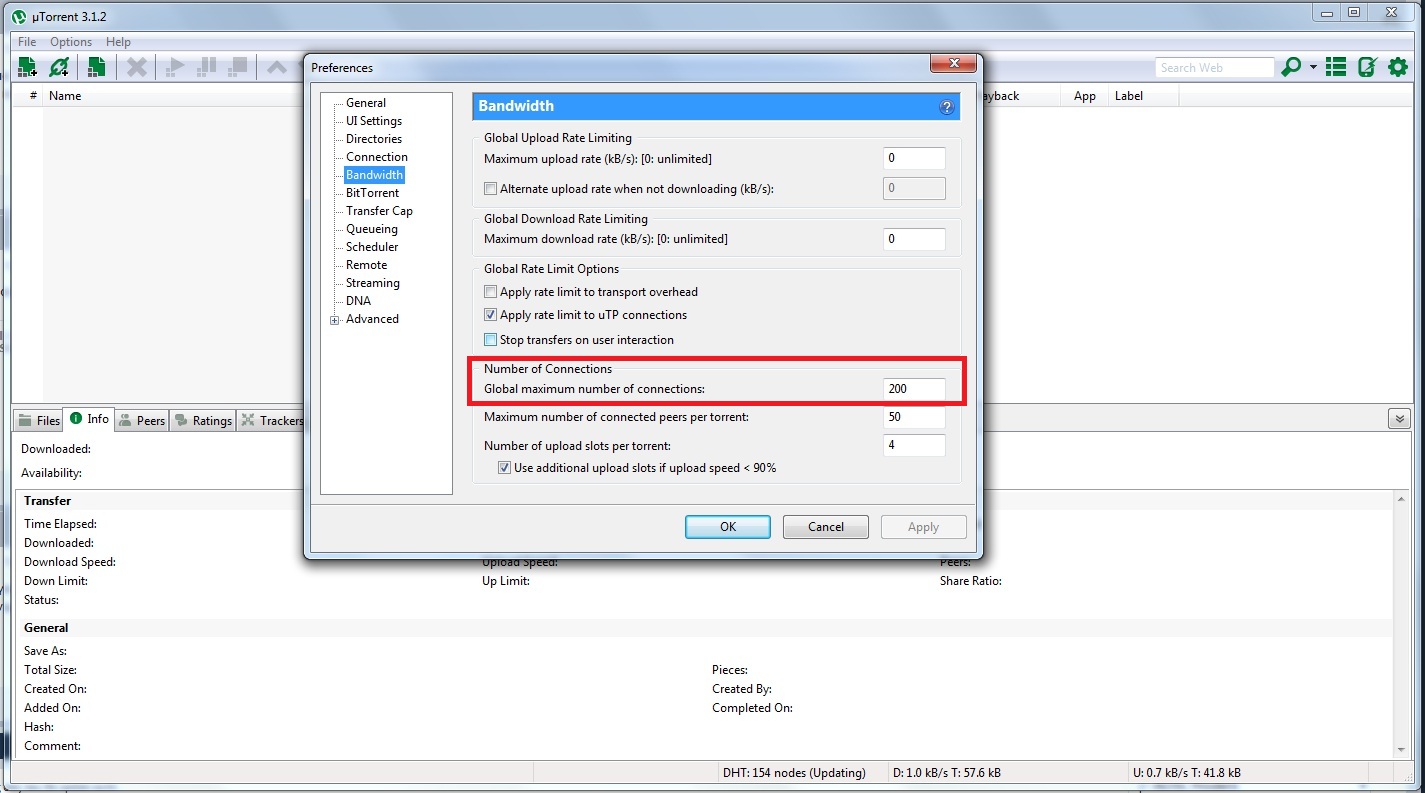
Task: Select Directories in preferences tree
Action: coord(374,139)
